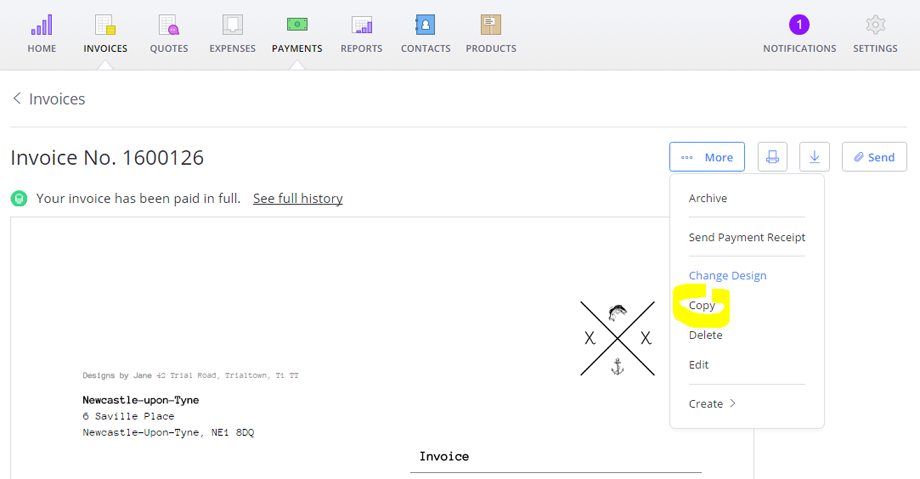This screenshot has width=920, height=479.
Task: Open the Payments section icon
Action: [x=297, y=25]
